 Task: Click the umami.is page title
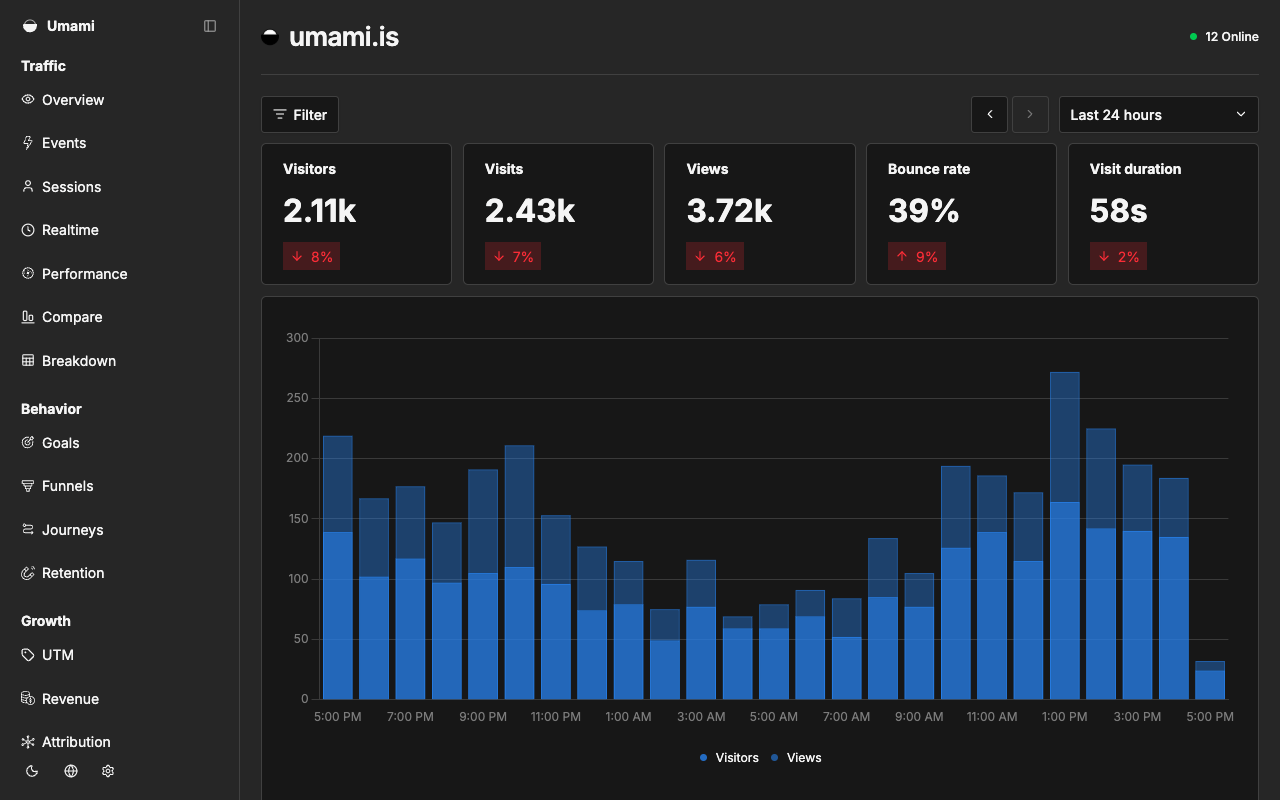[344, 37]
